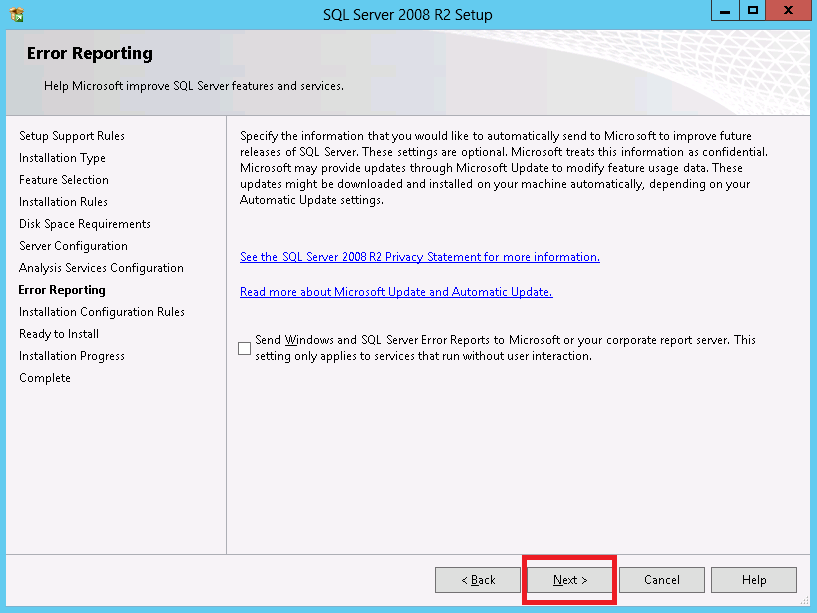
Task: Open the SQL Server 2008 R2 Privacy Statement link
Action: tap(419, 257)
